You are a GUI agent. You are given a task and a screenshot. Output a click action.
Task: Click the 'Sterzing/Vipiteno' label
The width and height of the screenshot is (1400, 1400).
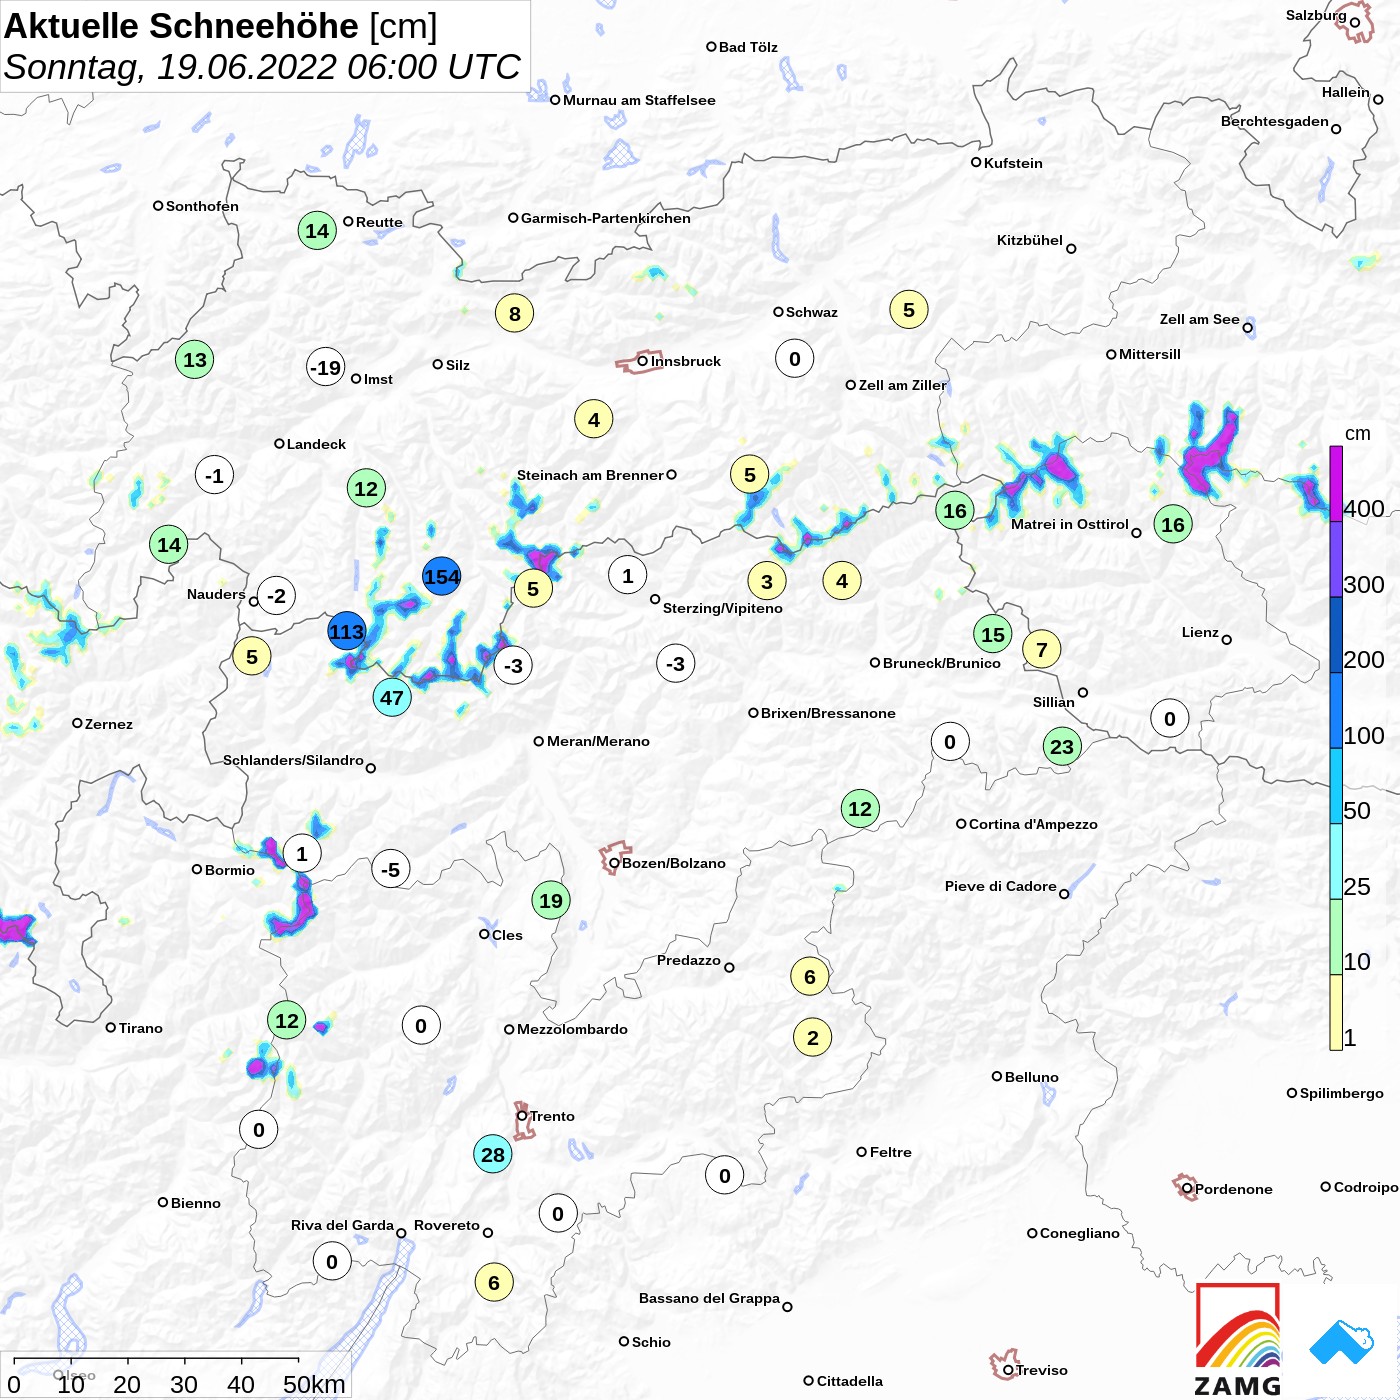723,608
